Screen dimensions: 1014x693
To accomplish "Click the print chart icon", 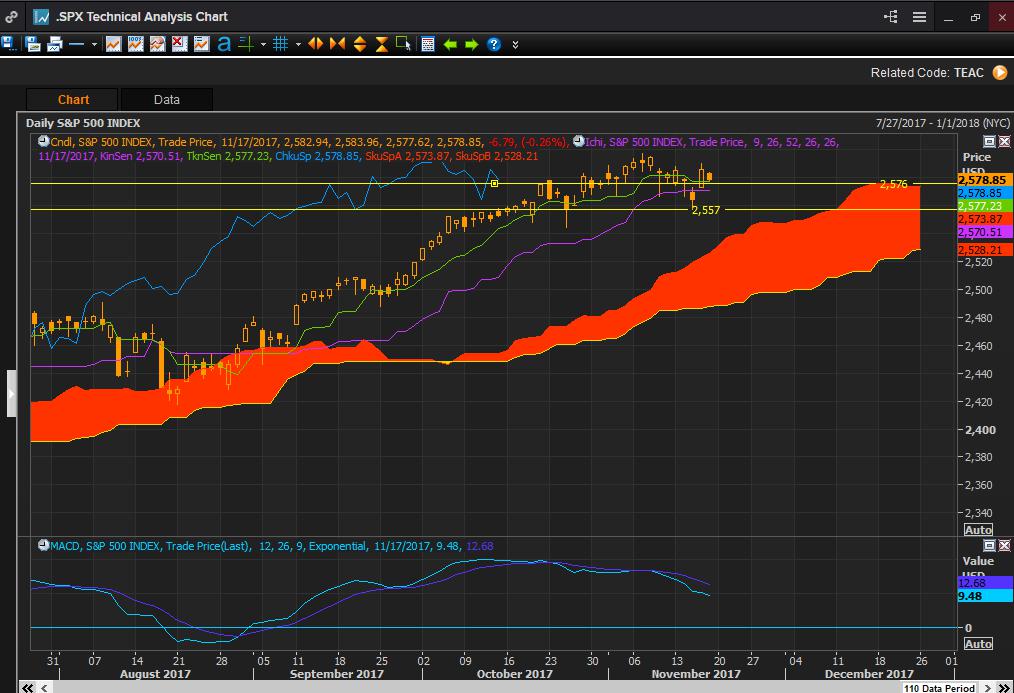I will coord(55,43).
